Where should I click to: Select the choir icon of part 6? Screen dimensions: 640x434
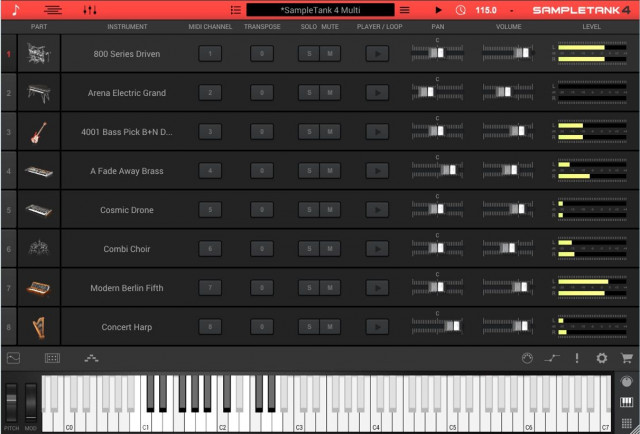pyautogui.click(x=39, y=248)
